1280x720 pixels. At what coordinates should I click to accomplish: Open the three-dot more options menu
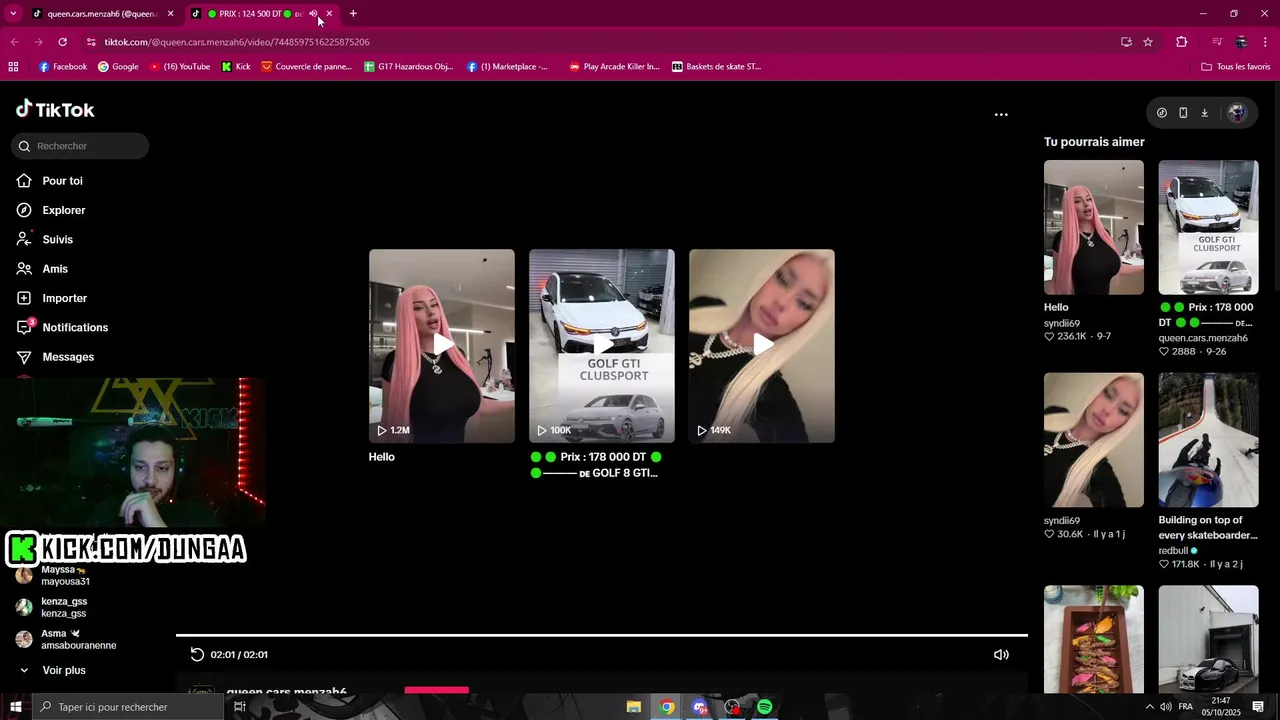1001,115
